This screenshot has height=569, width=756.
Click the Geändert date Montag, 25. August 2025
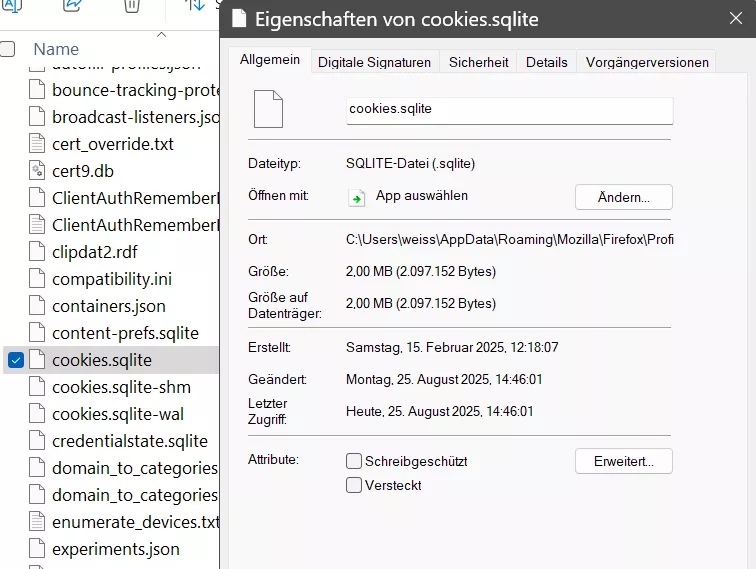click(444, 379)
